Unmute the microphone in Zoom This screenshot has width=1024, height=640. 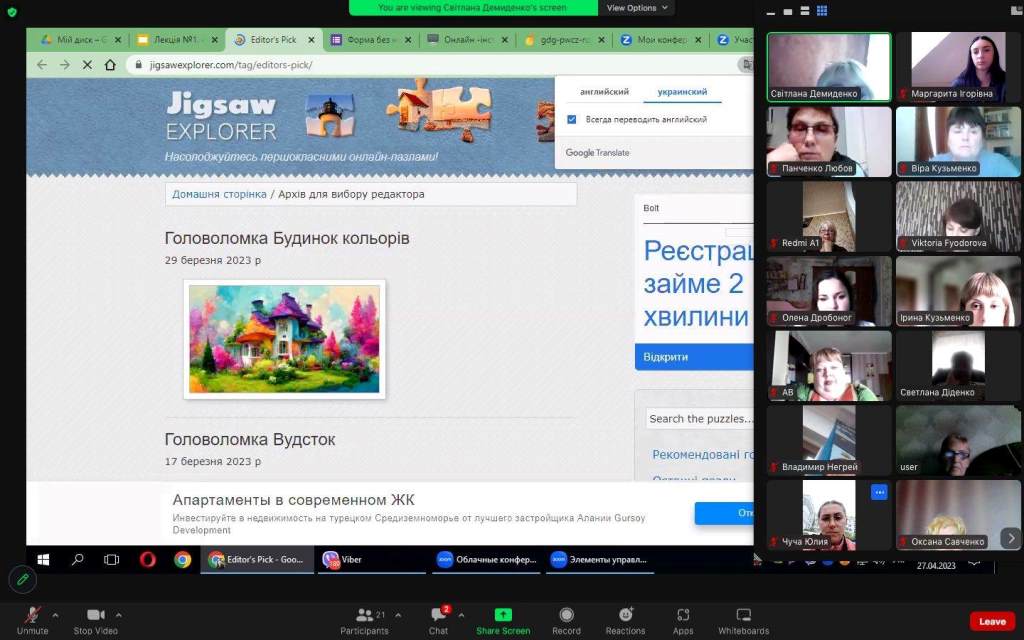coord(32,615)
